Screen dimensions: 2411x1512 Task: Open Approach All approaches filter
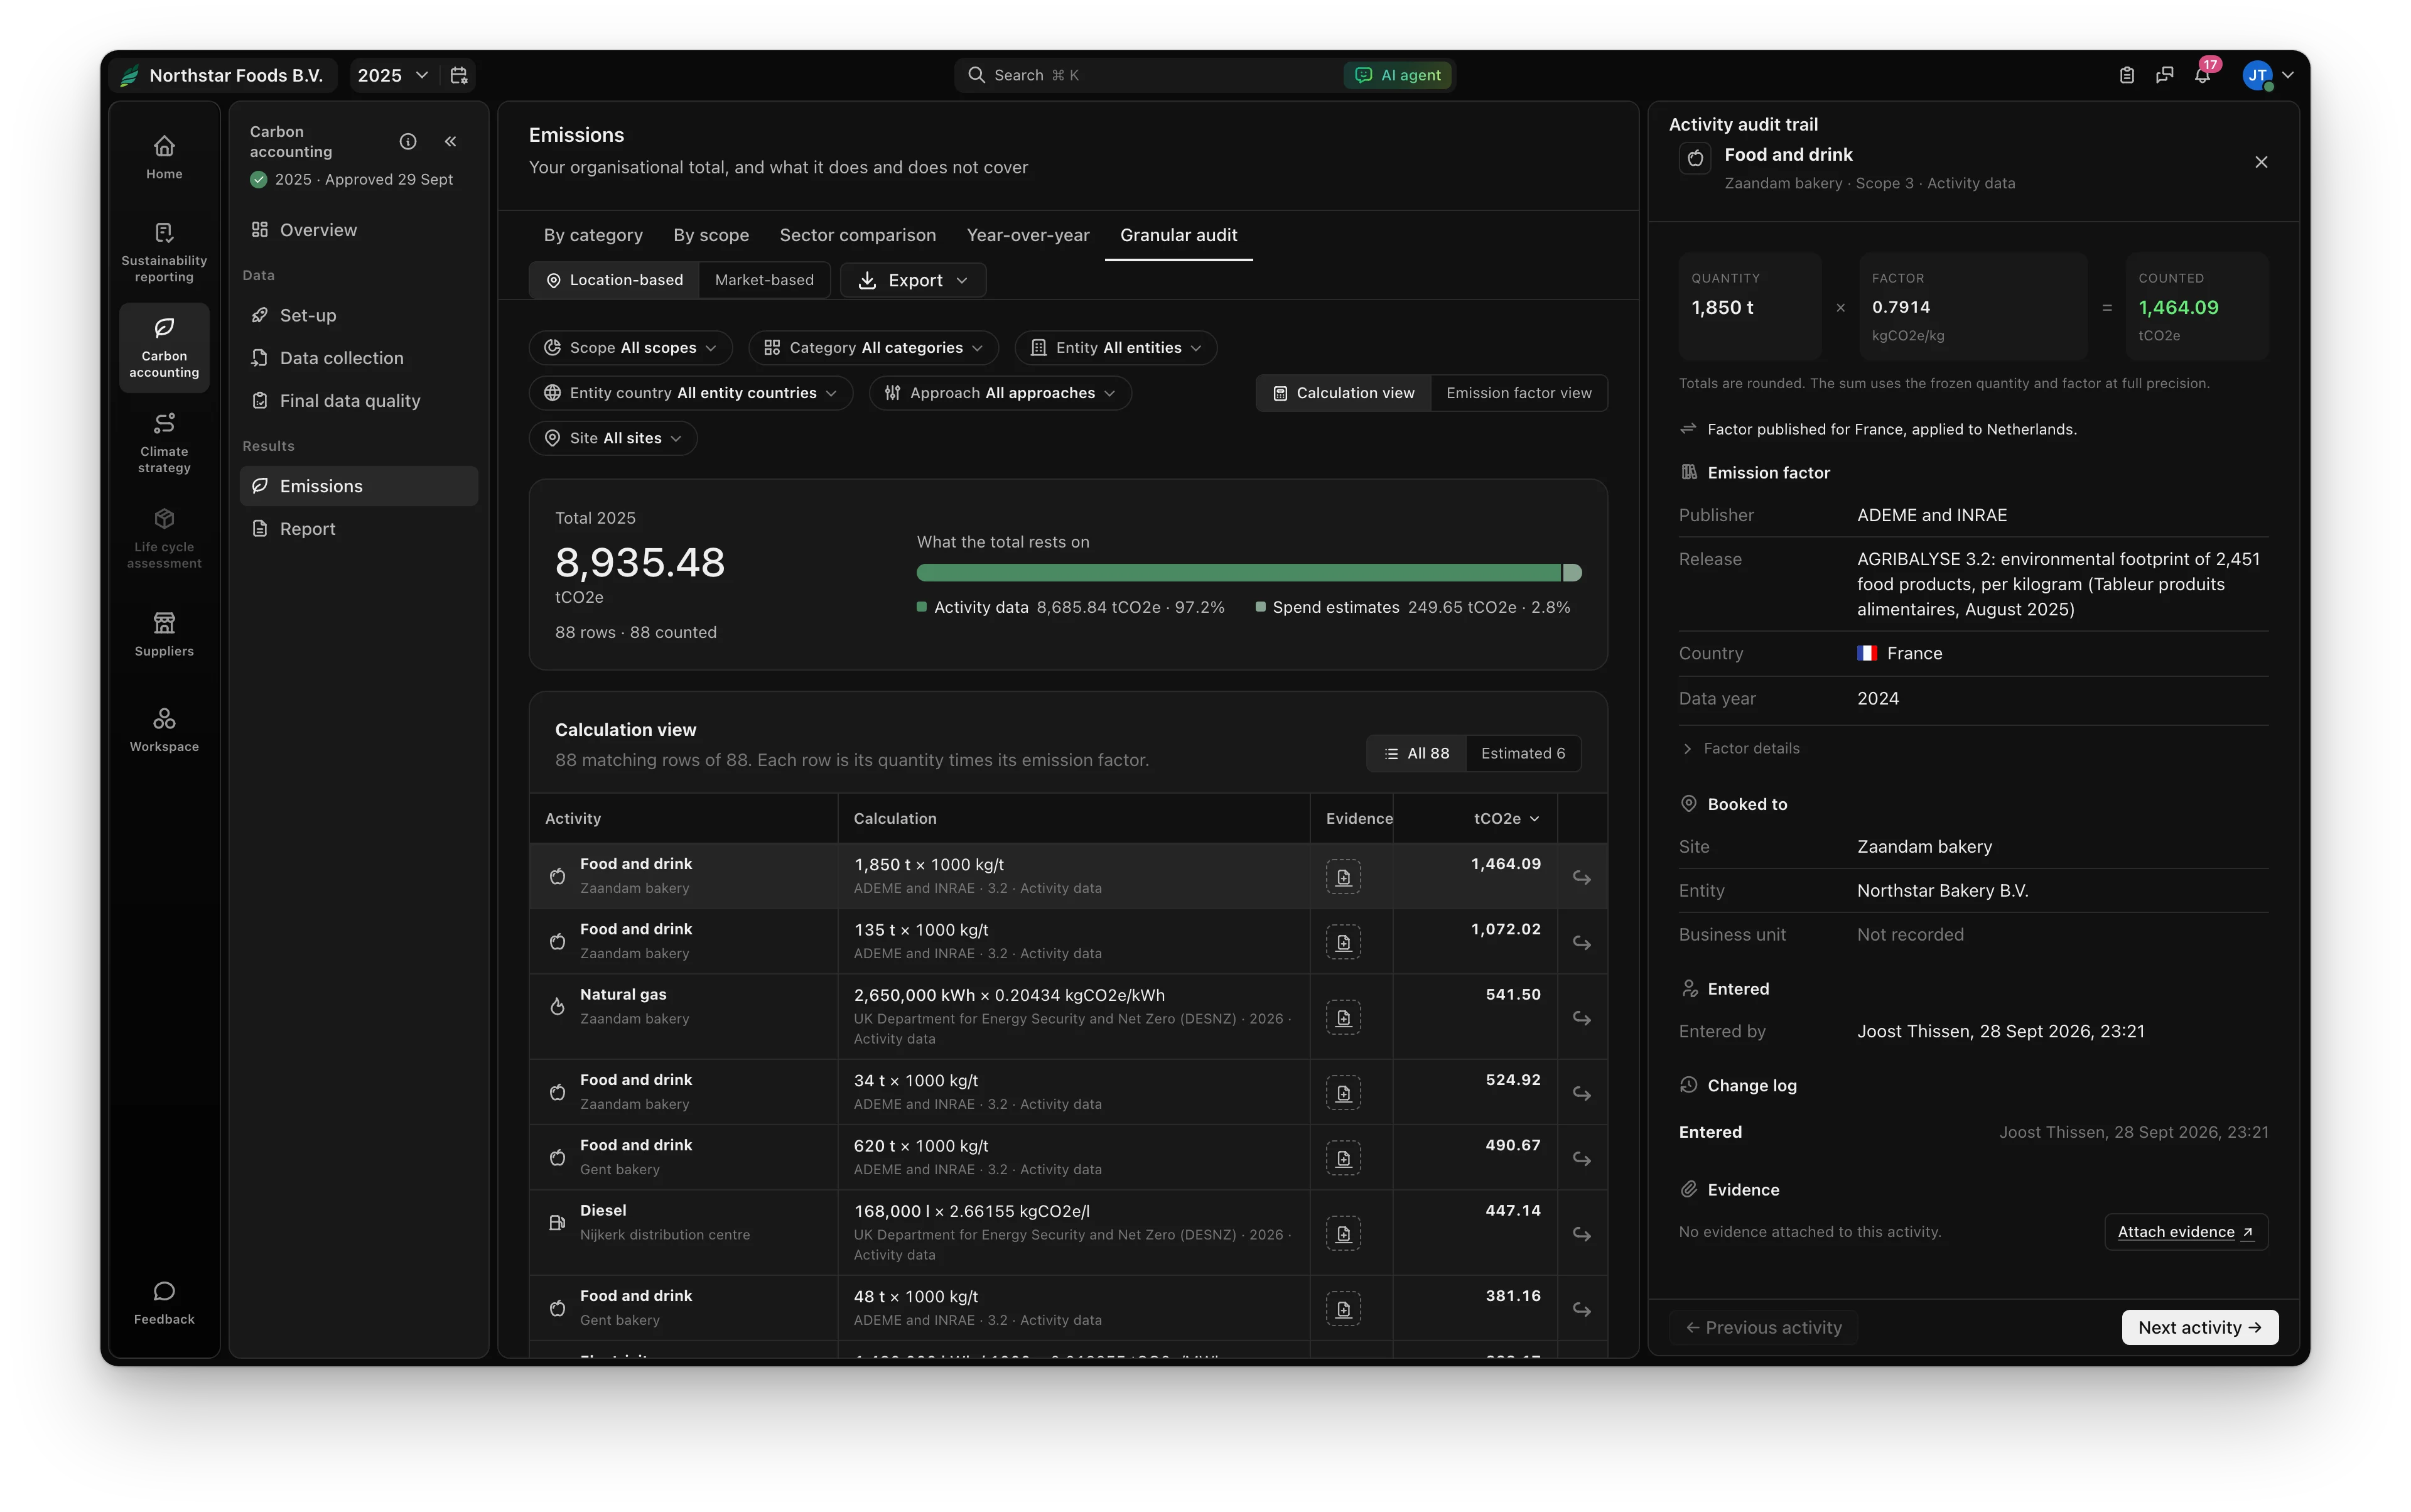[1000, 393]
